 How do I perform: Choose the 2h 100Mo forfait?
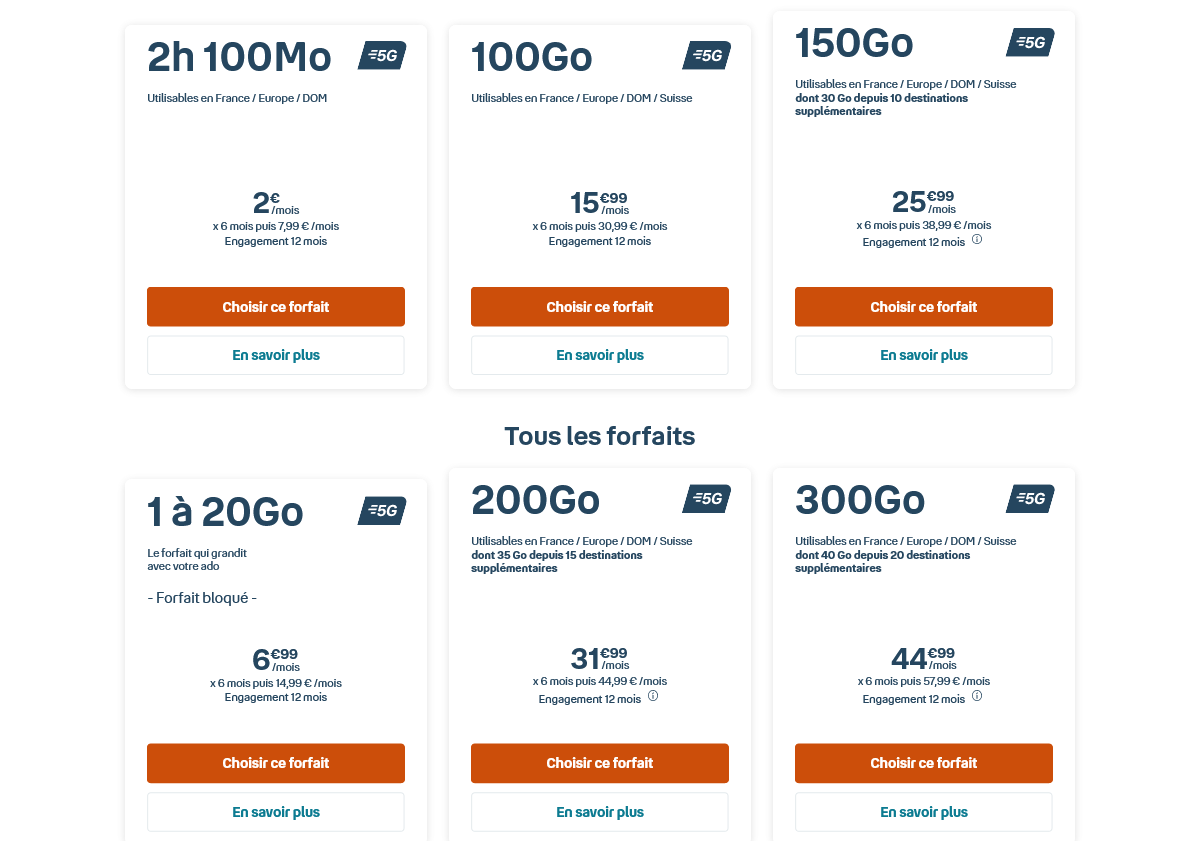click(276, 307)
